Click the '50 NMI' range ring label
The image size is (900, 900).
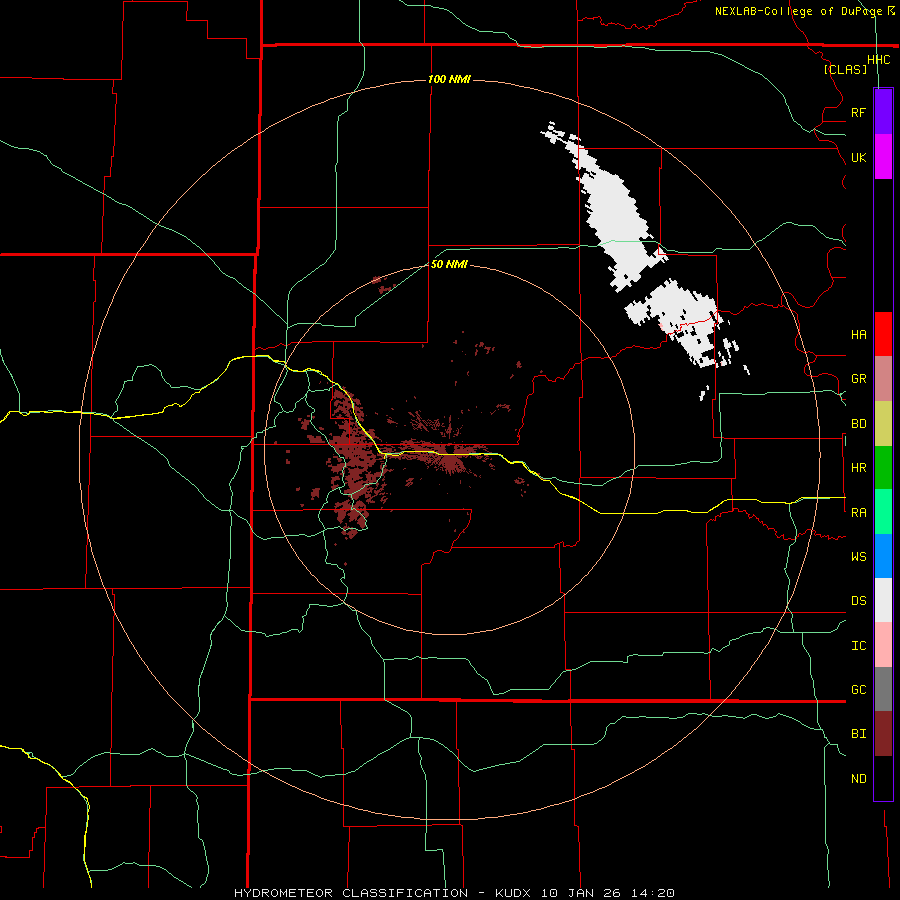tap(449, 264)
